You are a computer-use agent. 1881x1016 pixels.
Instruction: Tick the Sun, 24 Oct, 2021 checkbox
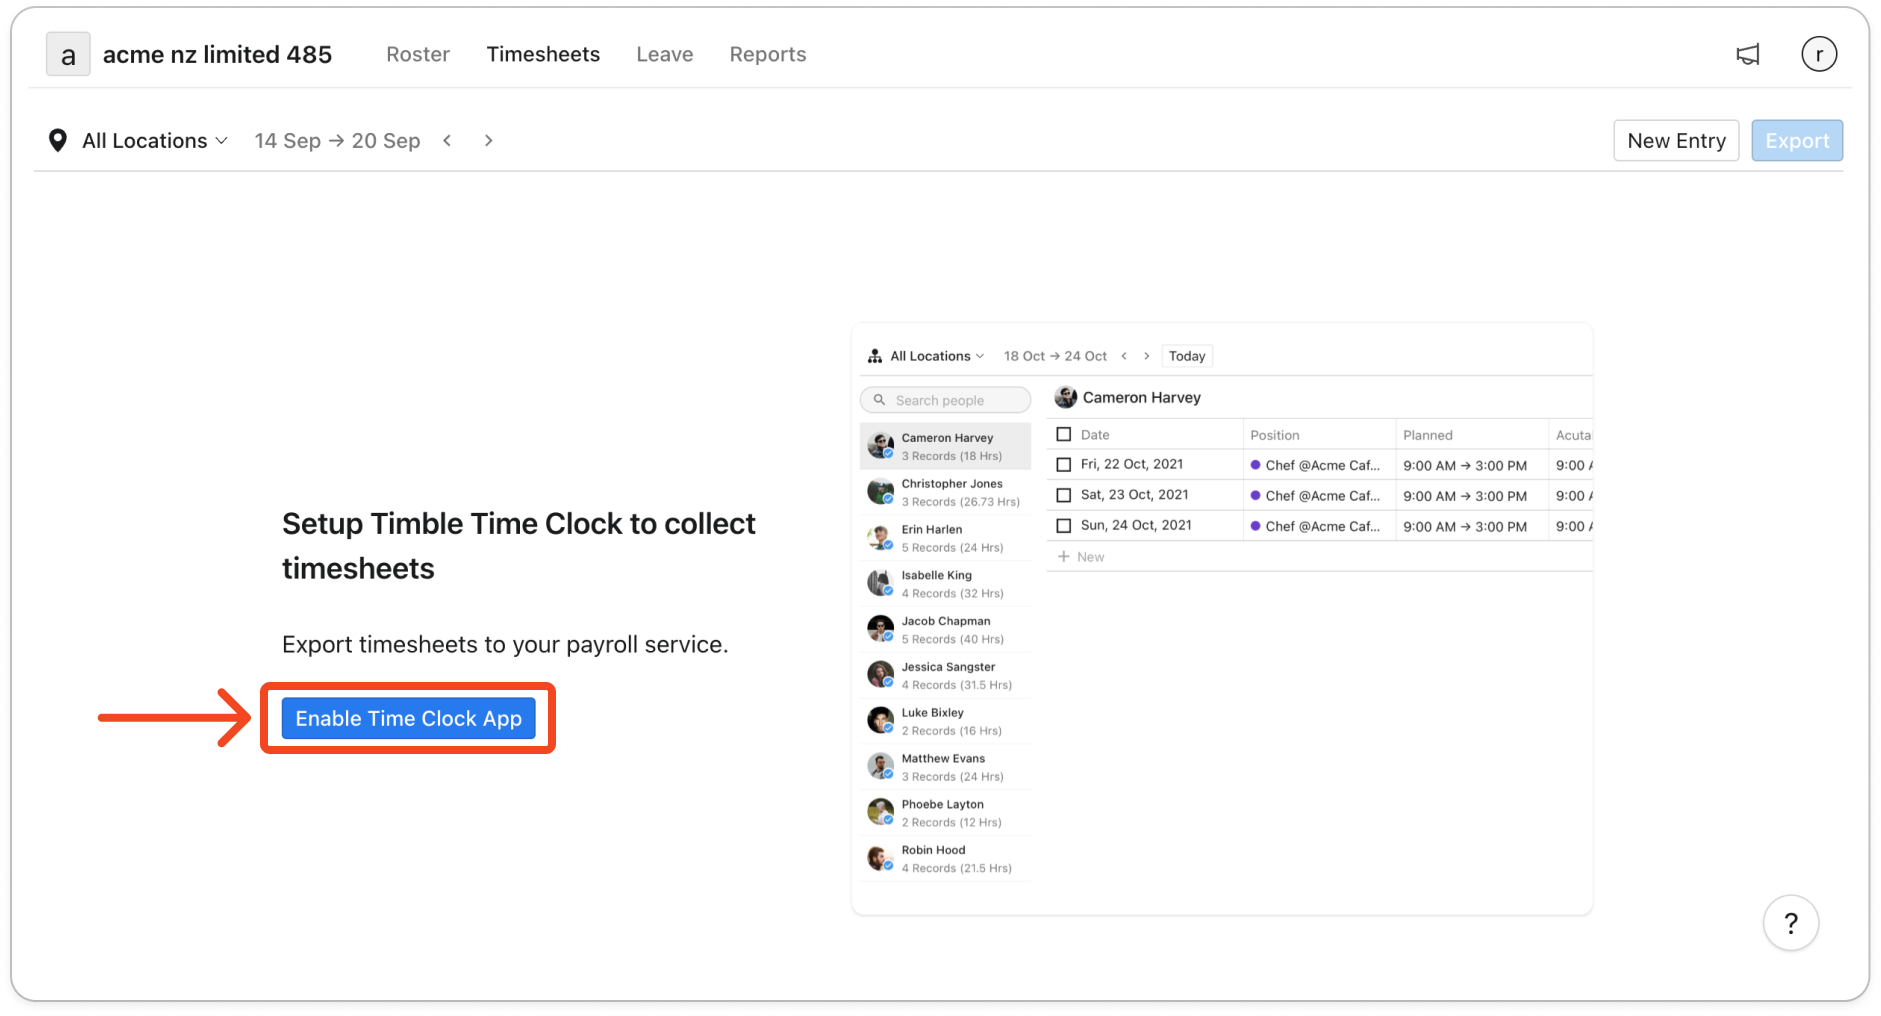(x=1064, y=526)
